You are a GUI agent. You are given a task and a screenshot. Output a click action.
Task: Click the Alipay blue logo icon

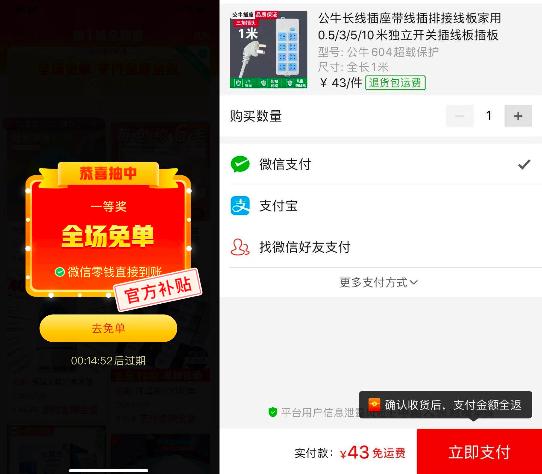pyautogui.click(x=240, y=206)
